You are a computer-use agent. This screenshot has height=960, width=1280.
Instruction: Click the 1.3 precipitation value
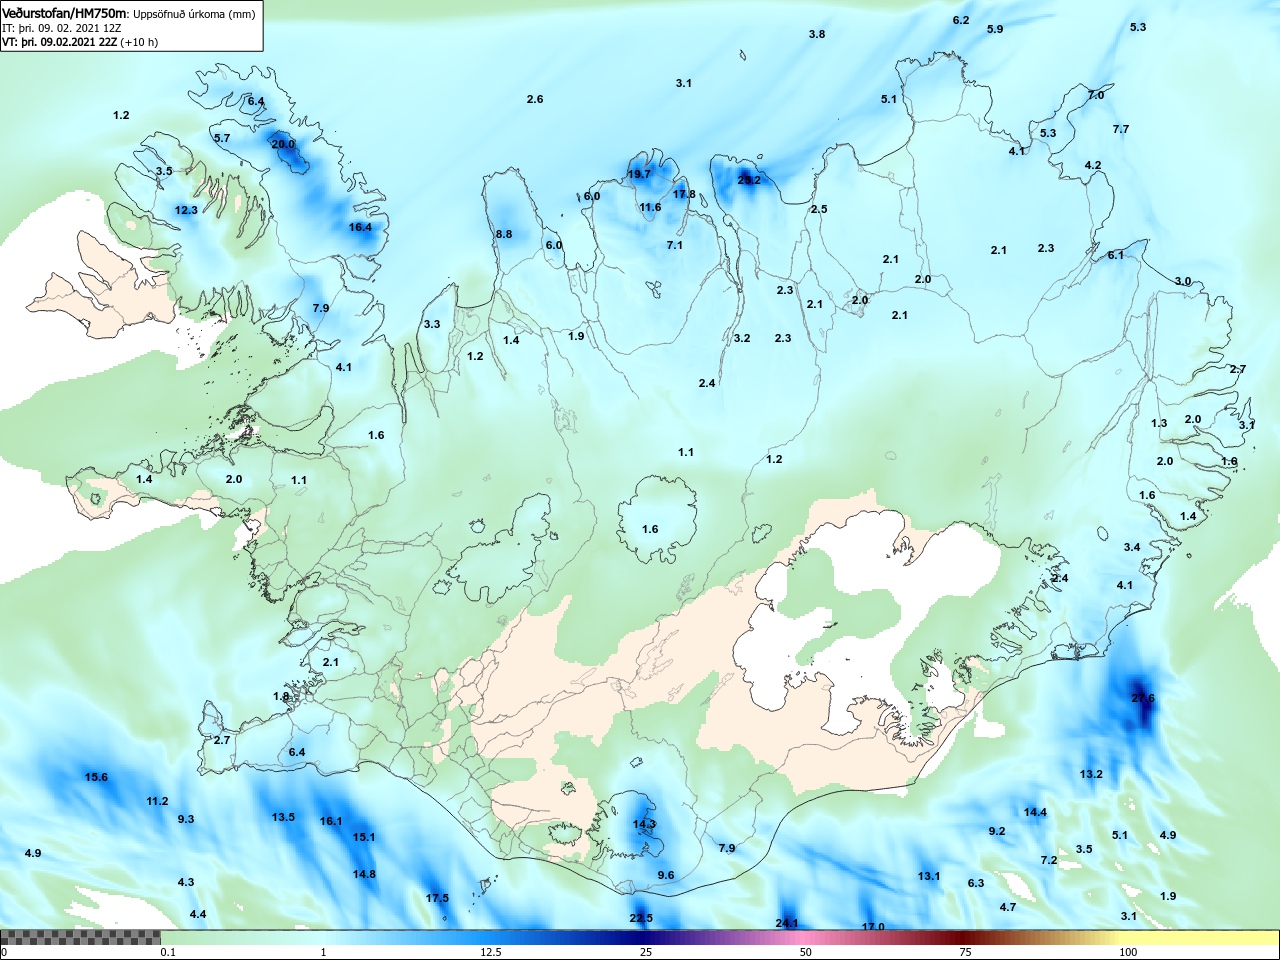[1159, 423]
